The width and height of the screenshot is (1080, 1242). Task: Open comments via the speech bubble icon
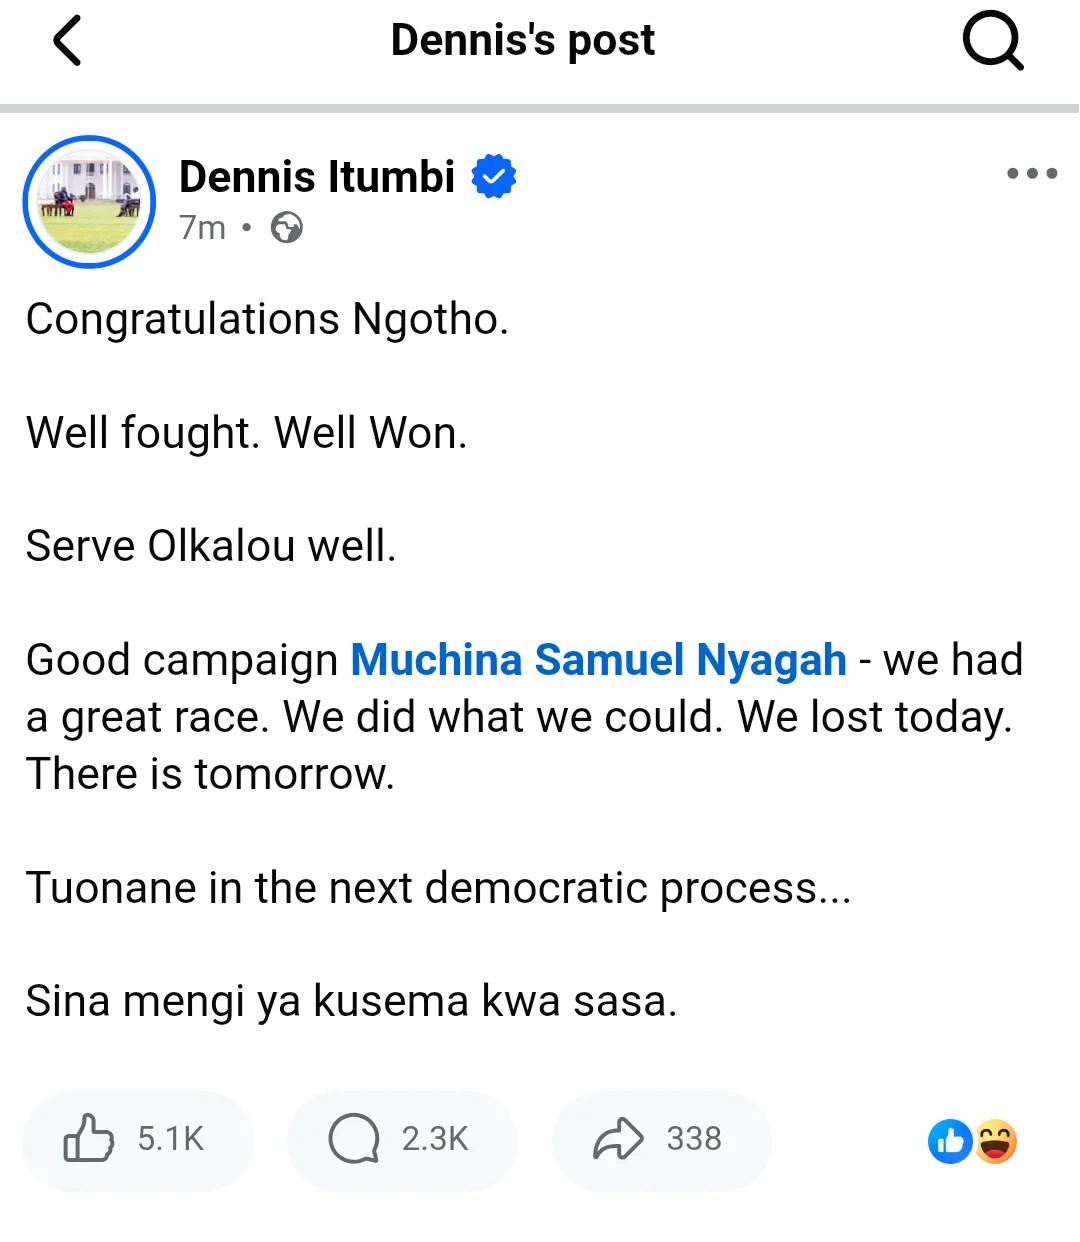click(x=354, y=1139)
